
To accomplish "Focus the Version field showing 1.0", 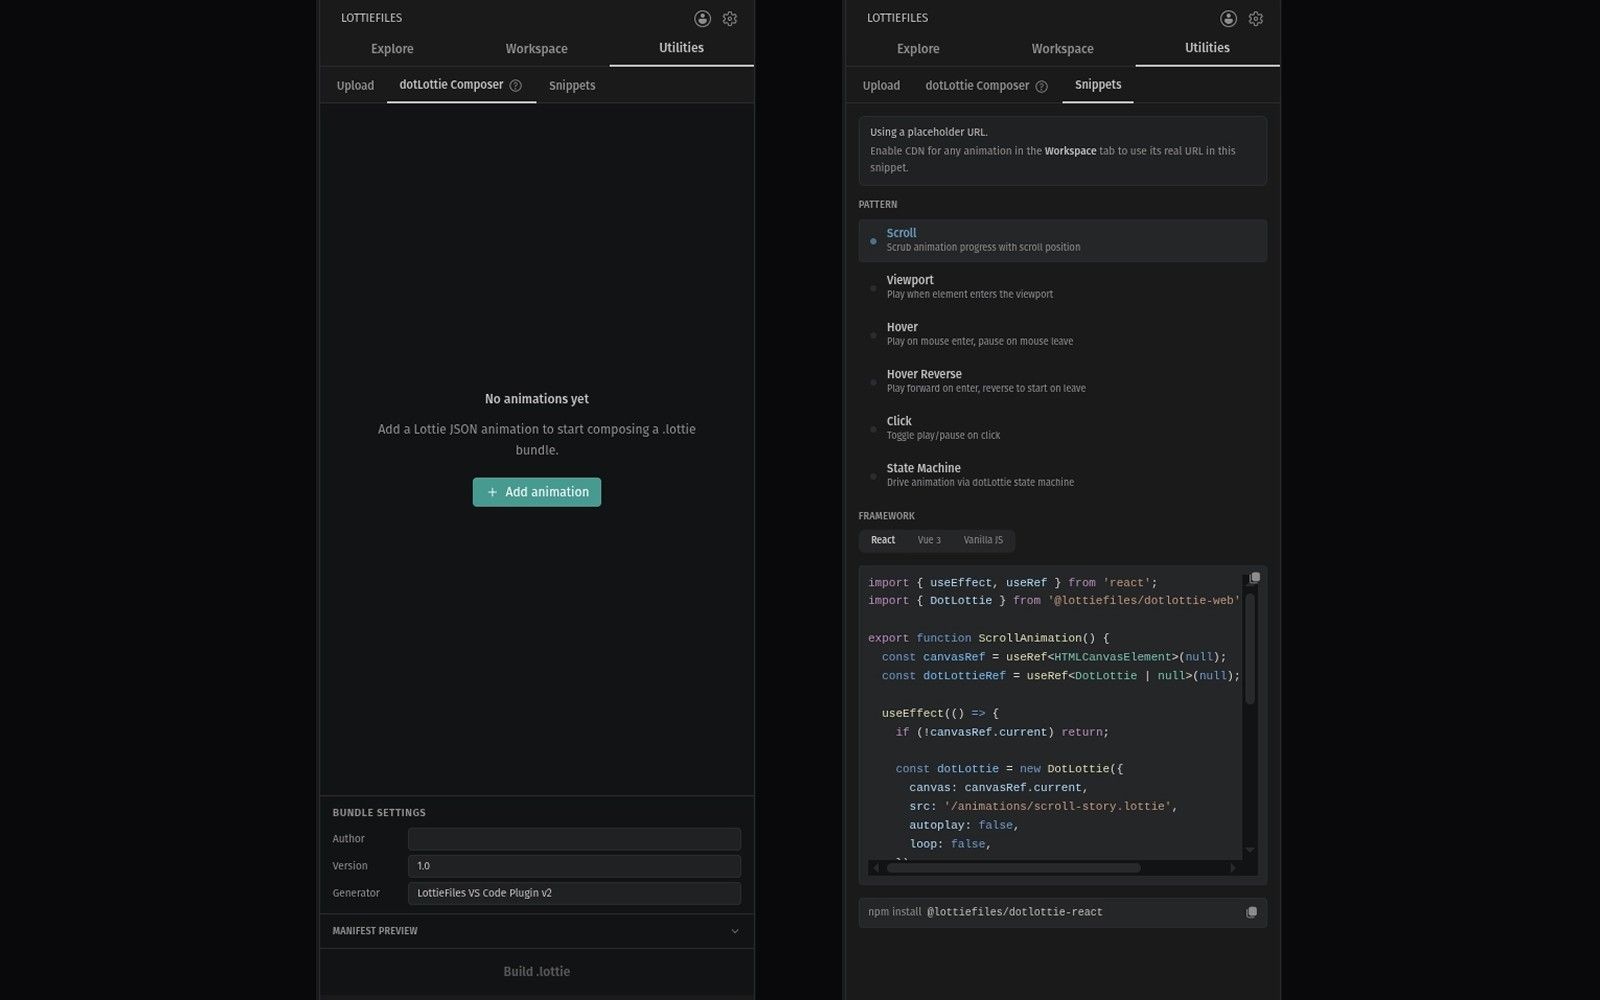I will [x=574, y=866].
